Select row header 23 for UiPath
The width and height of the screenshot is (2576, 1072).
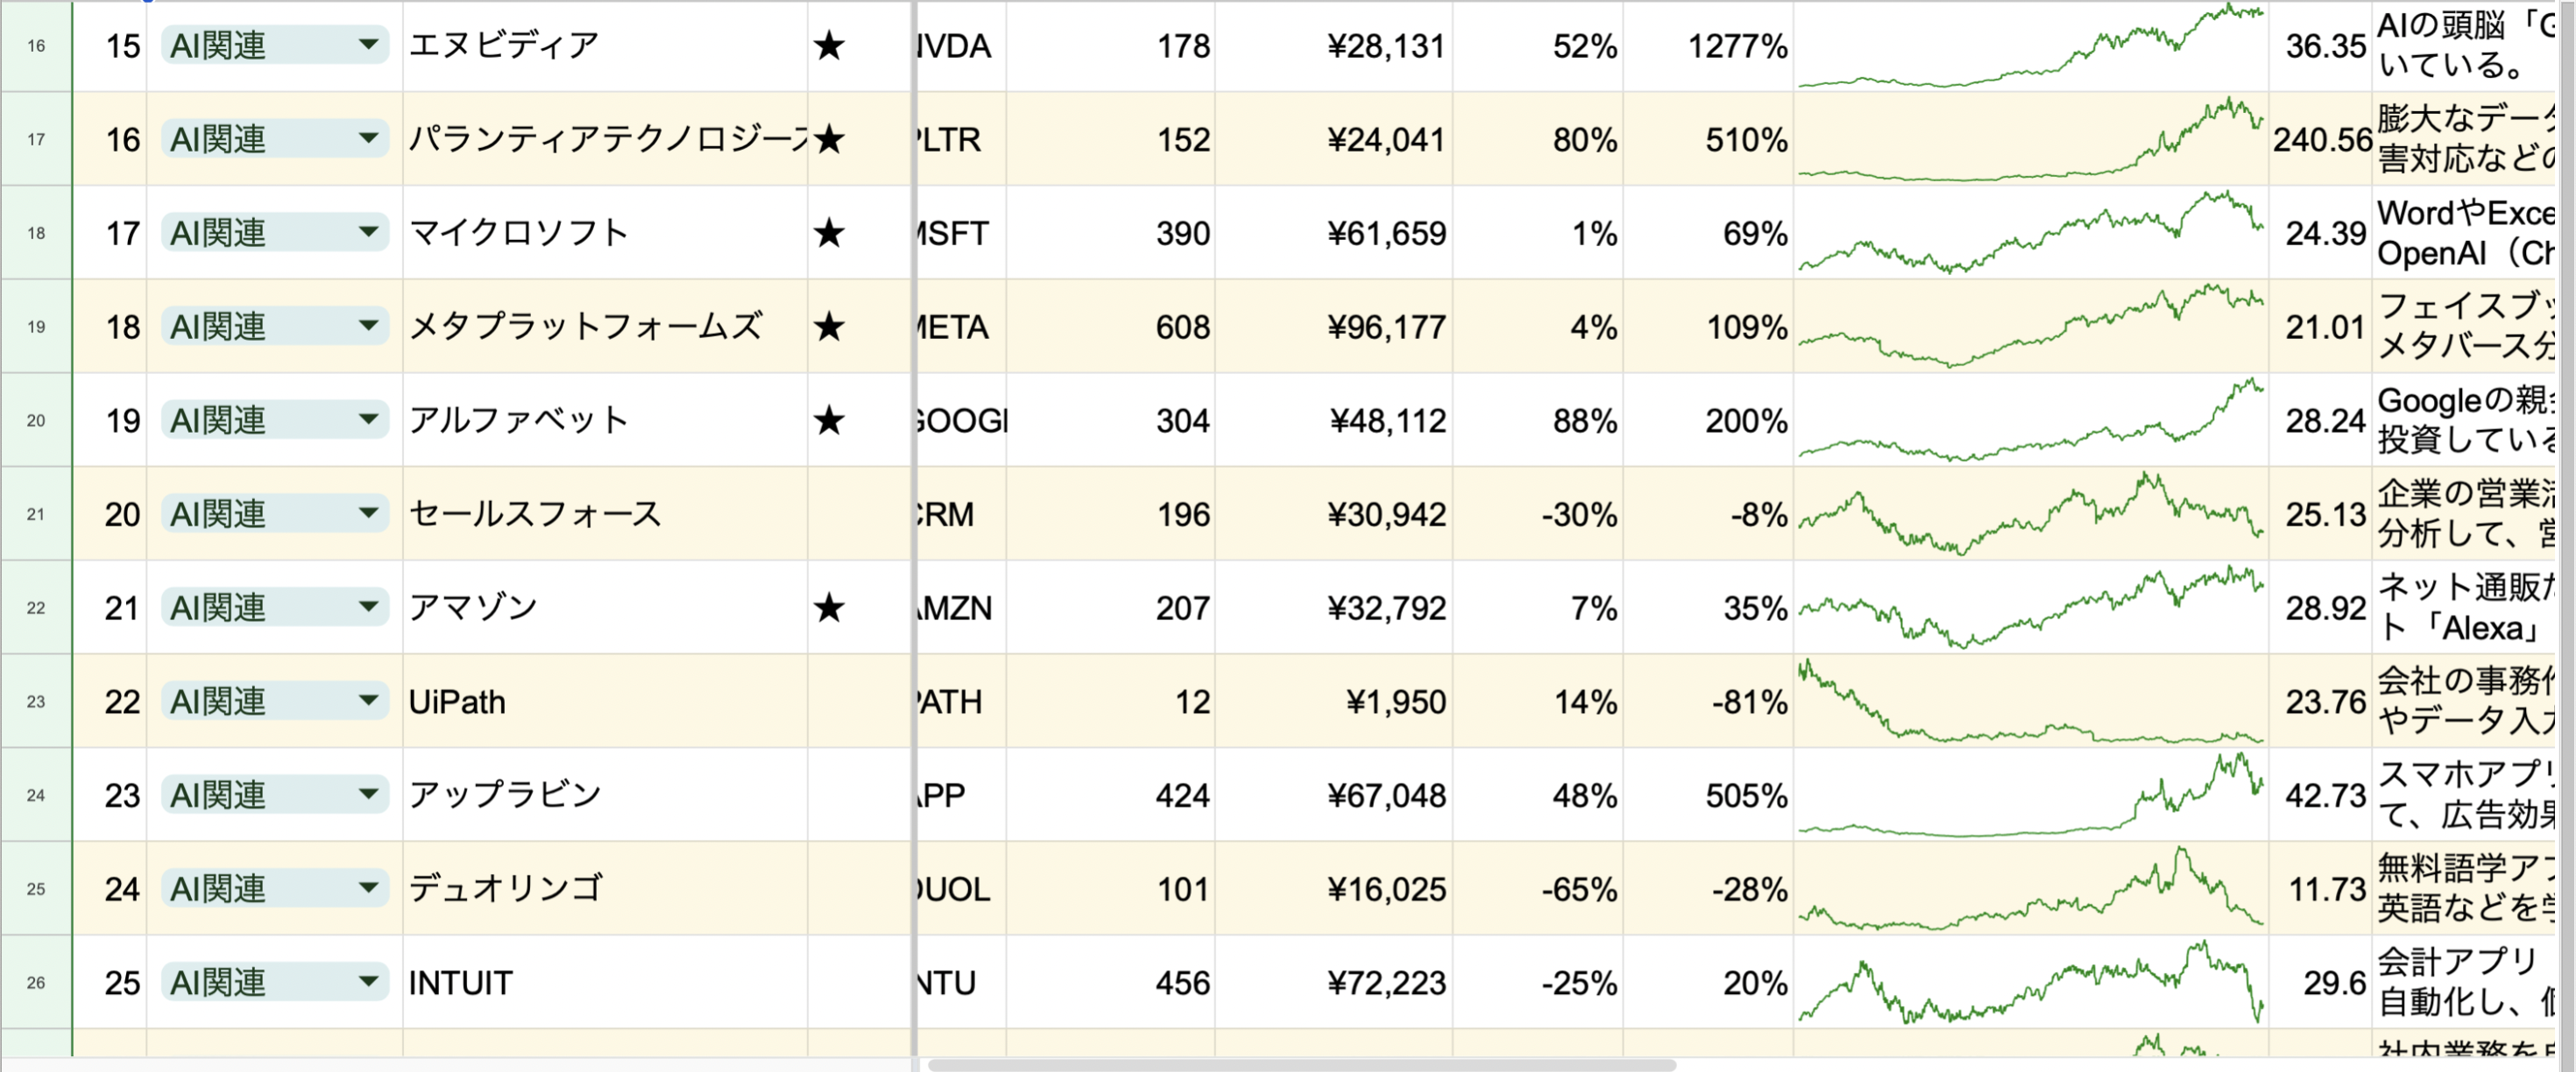[x=36, y=702]
